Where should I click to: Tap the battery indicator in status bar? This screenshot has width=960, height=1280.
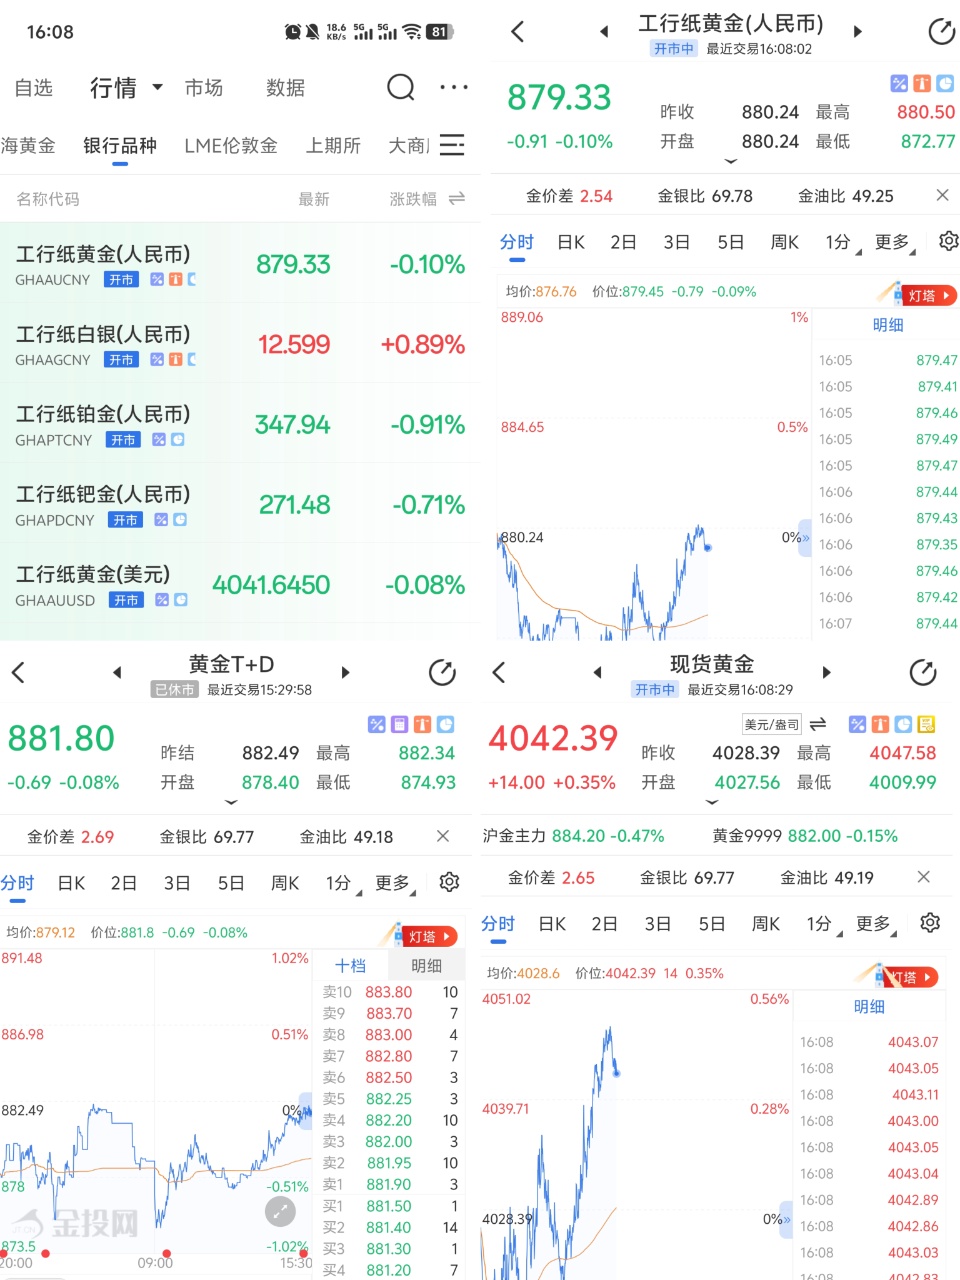tap(439, 32)
